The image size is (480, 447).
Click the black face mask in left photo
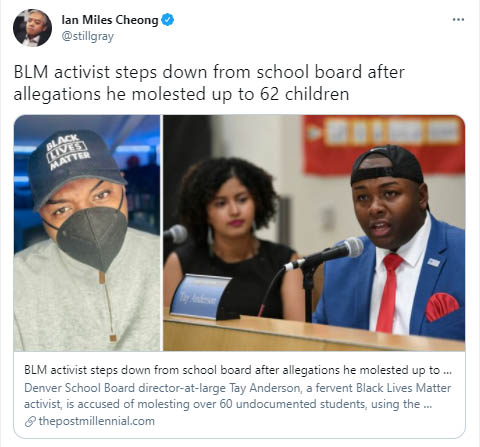pyautogui.click(x=92, y=237)
